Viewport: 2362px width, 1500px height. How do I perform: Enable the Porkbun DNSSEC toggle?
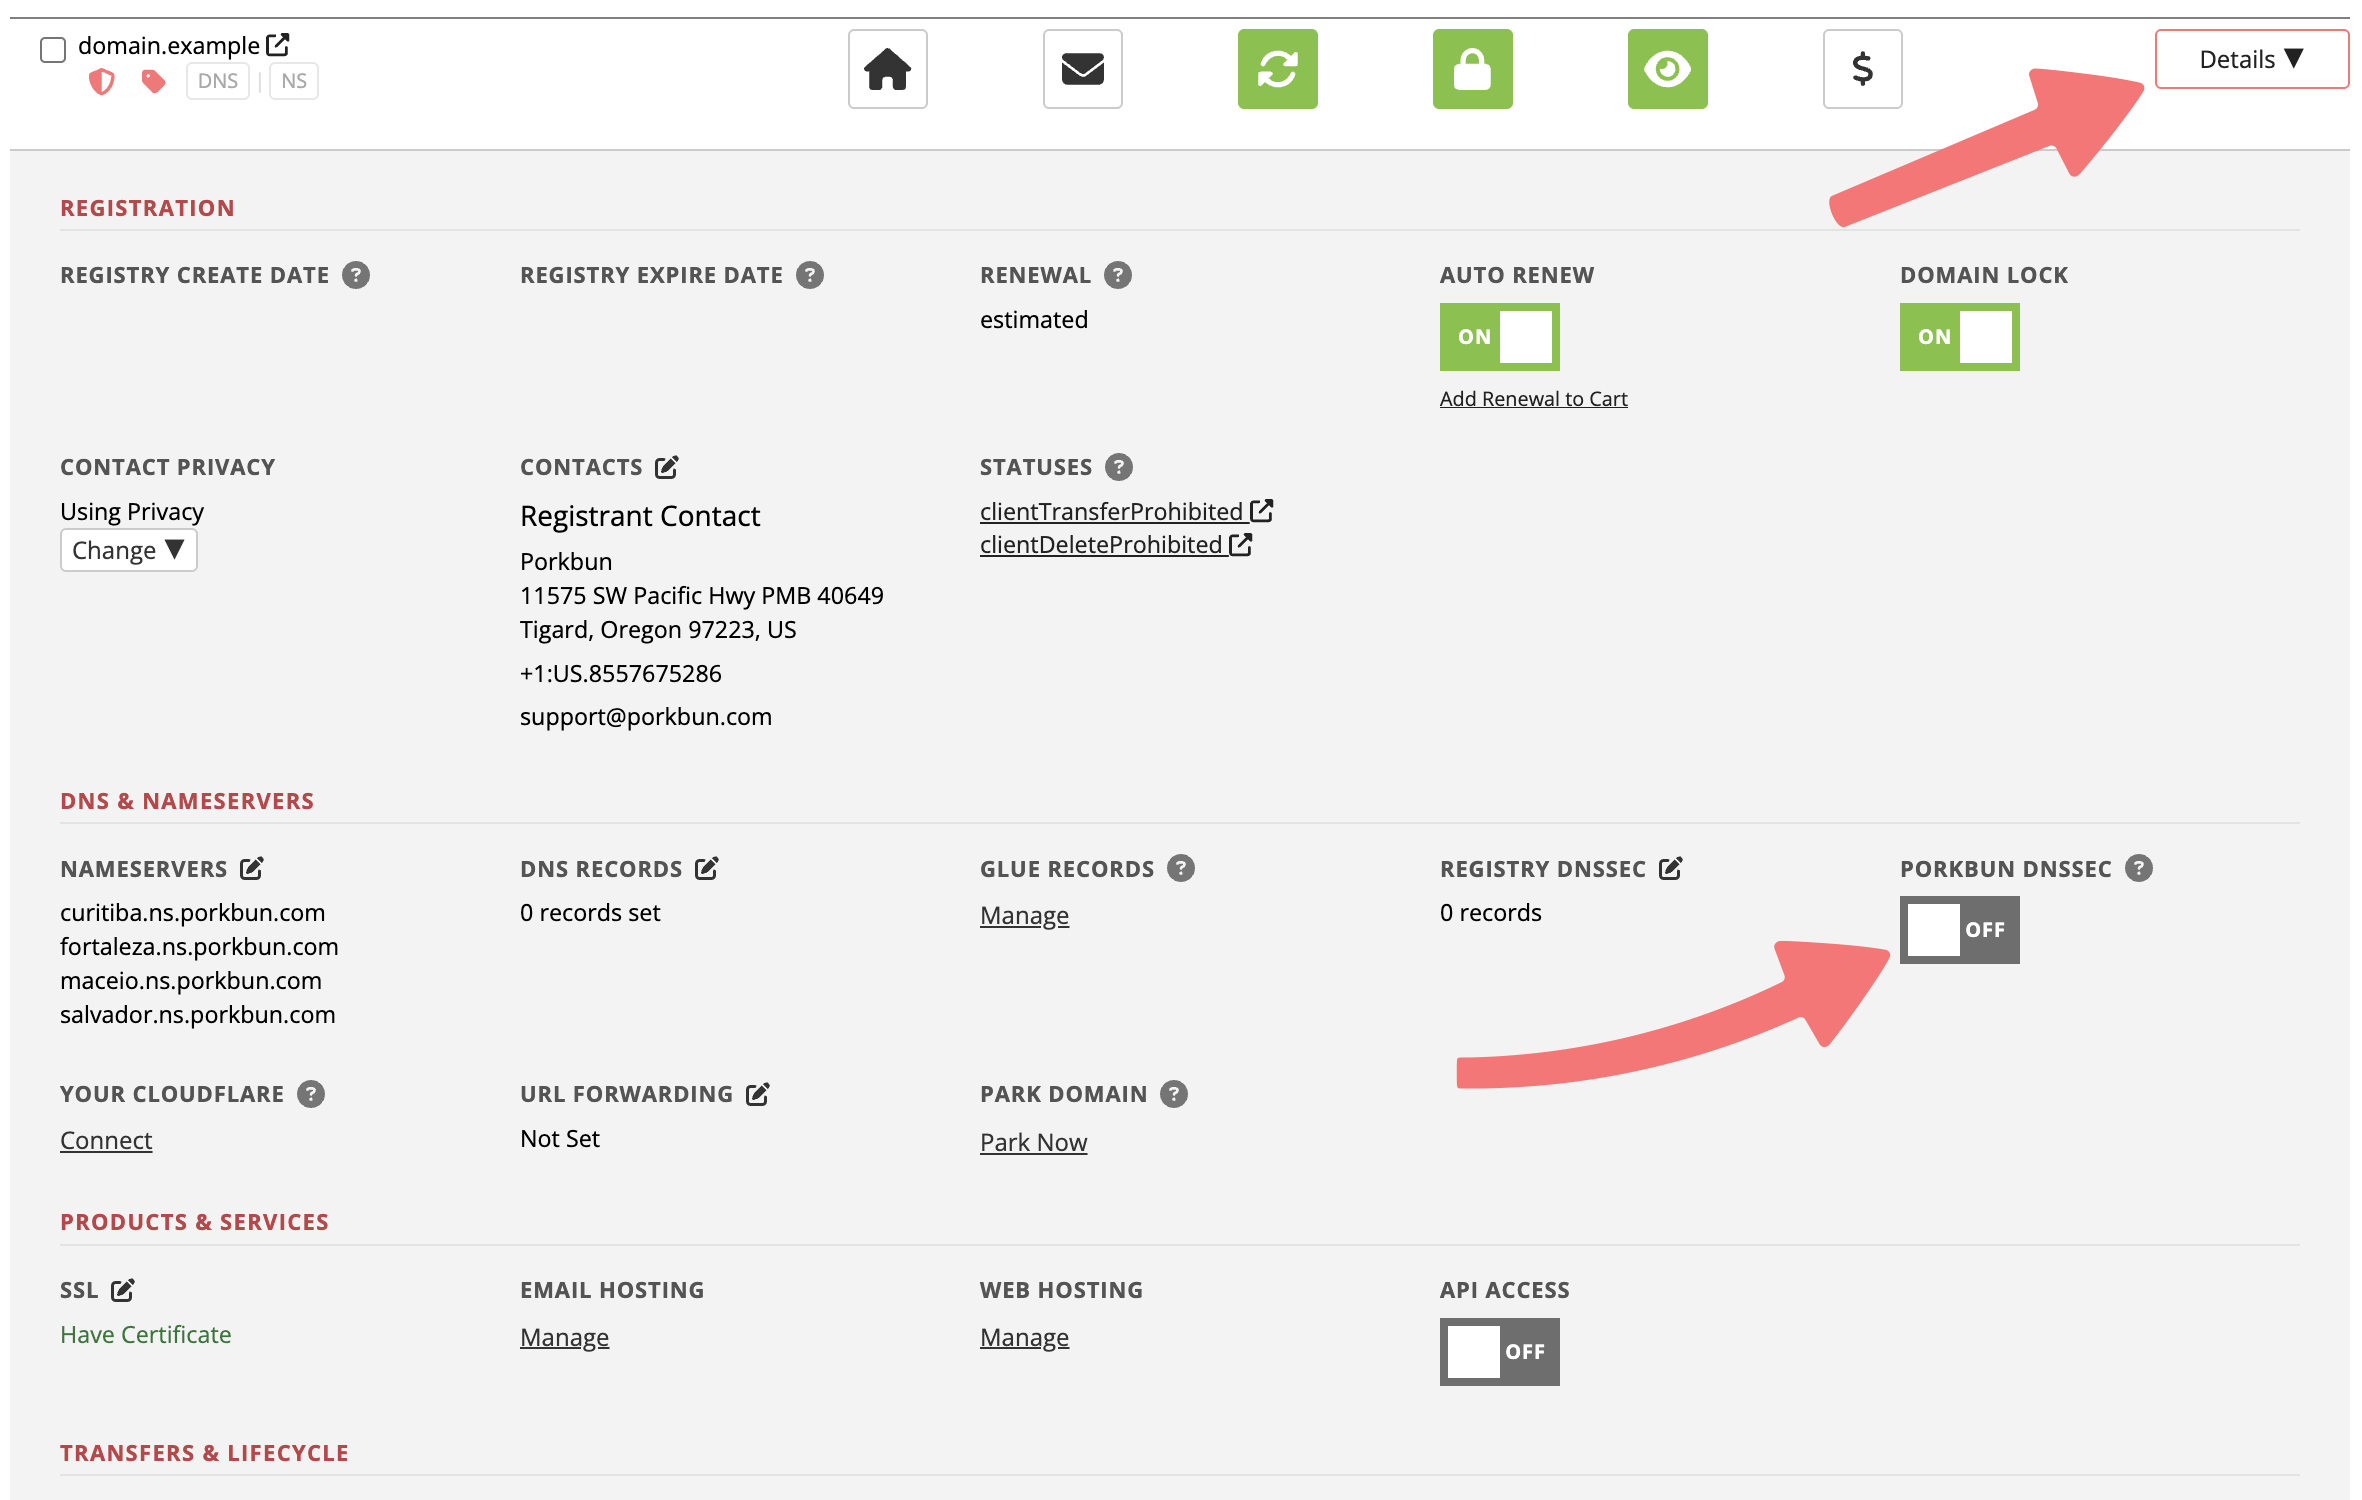click(x=1959, y=930)
